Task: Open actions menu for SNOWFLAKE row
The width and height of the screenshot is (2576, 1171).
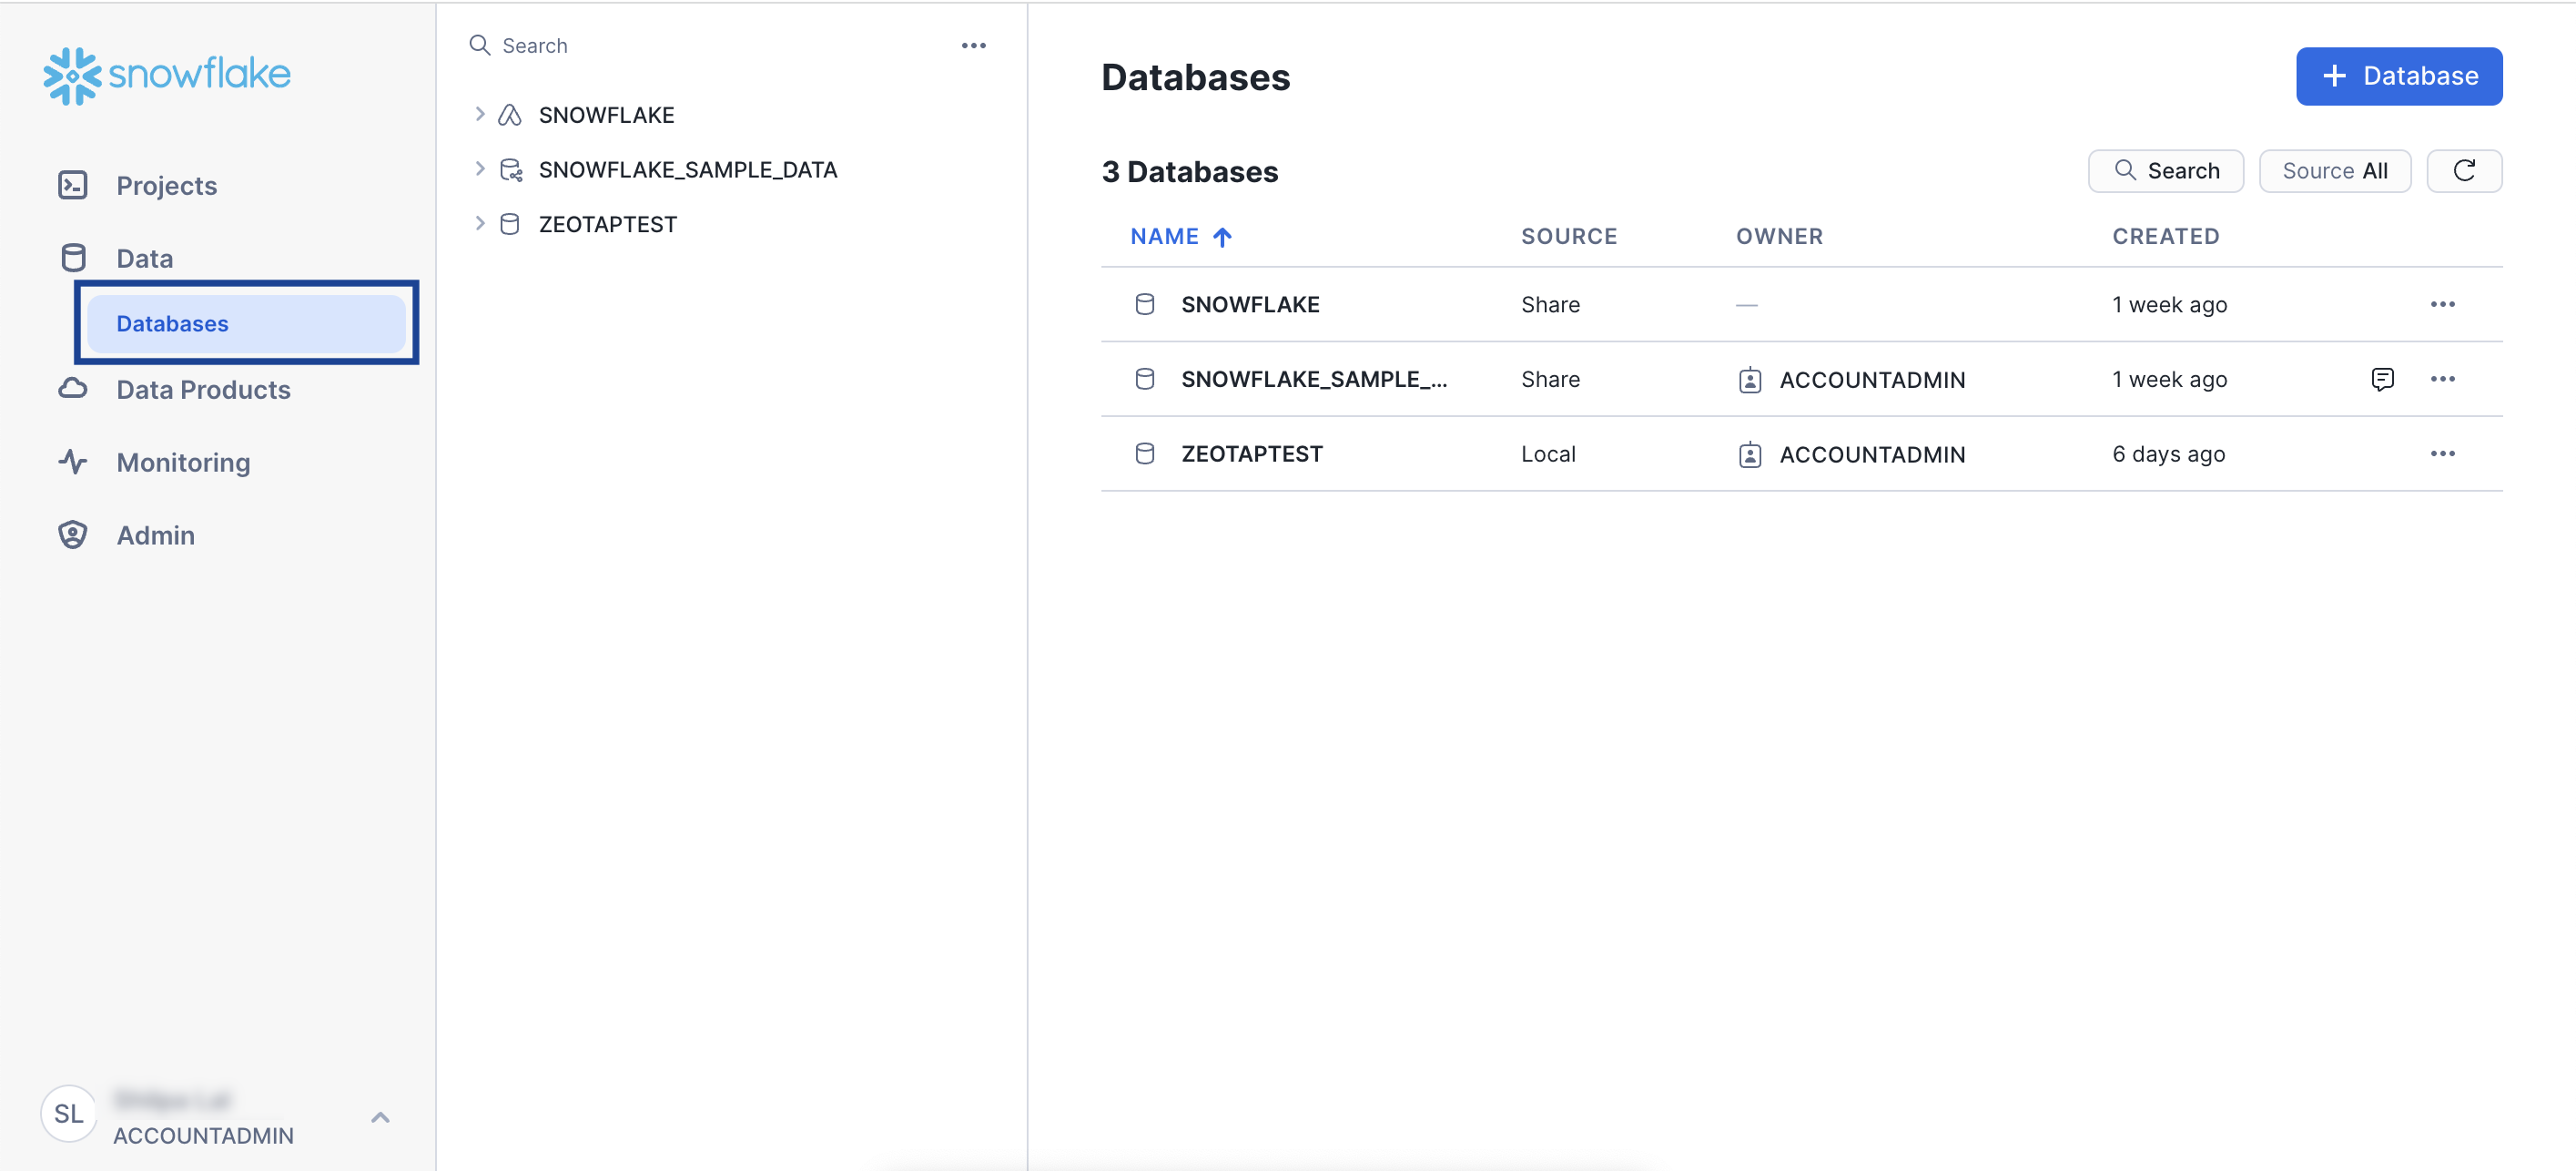Action: click(2442, 304)
